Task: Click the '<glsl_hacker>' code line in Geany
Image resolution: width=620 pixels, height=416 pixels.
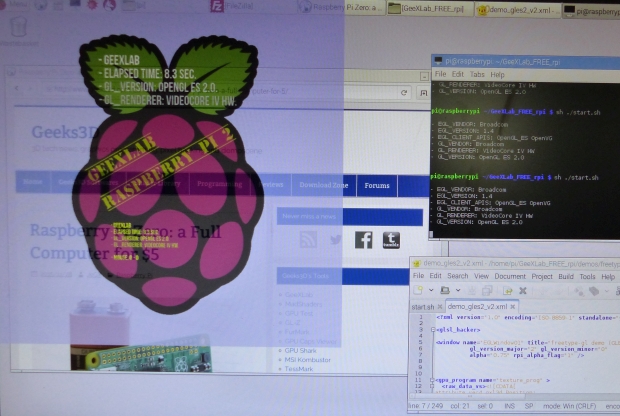Action: [459, 330]
